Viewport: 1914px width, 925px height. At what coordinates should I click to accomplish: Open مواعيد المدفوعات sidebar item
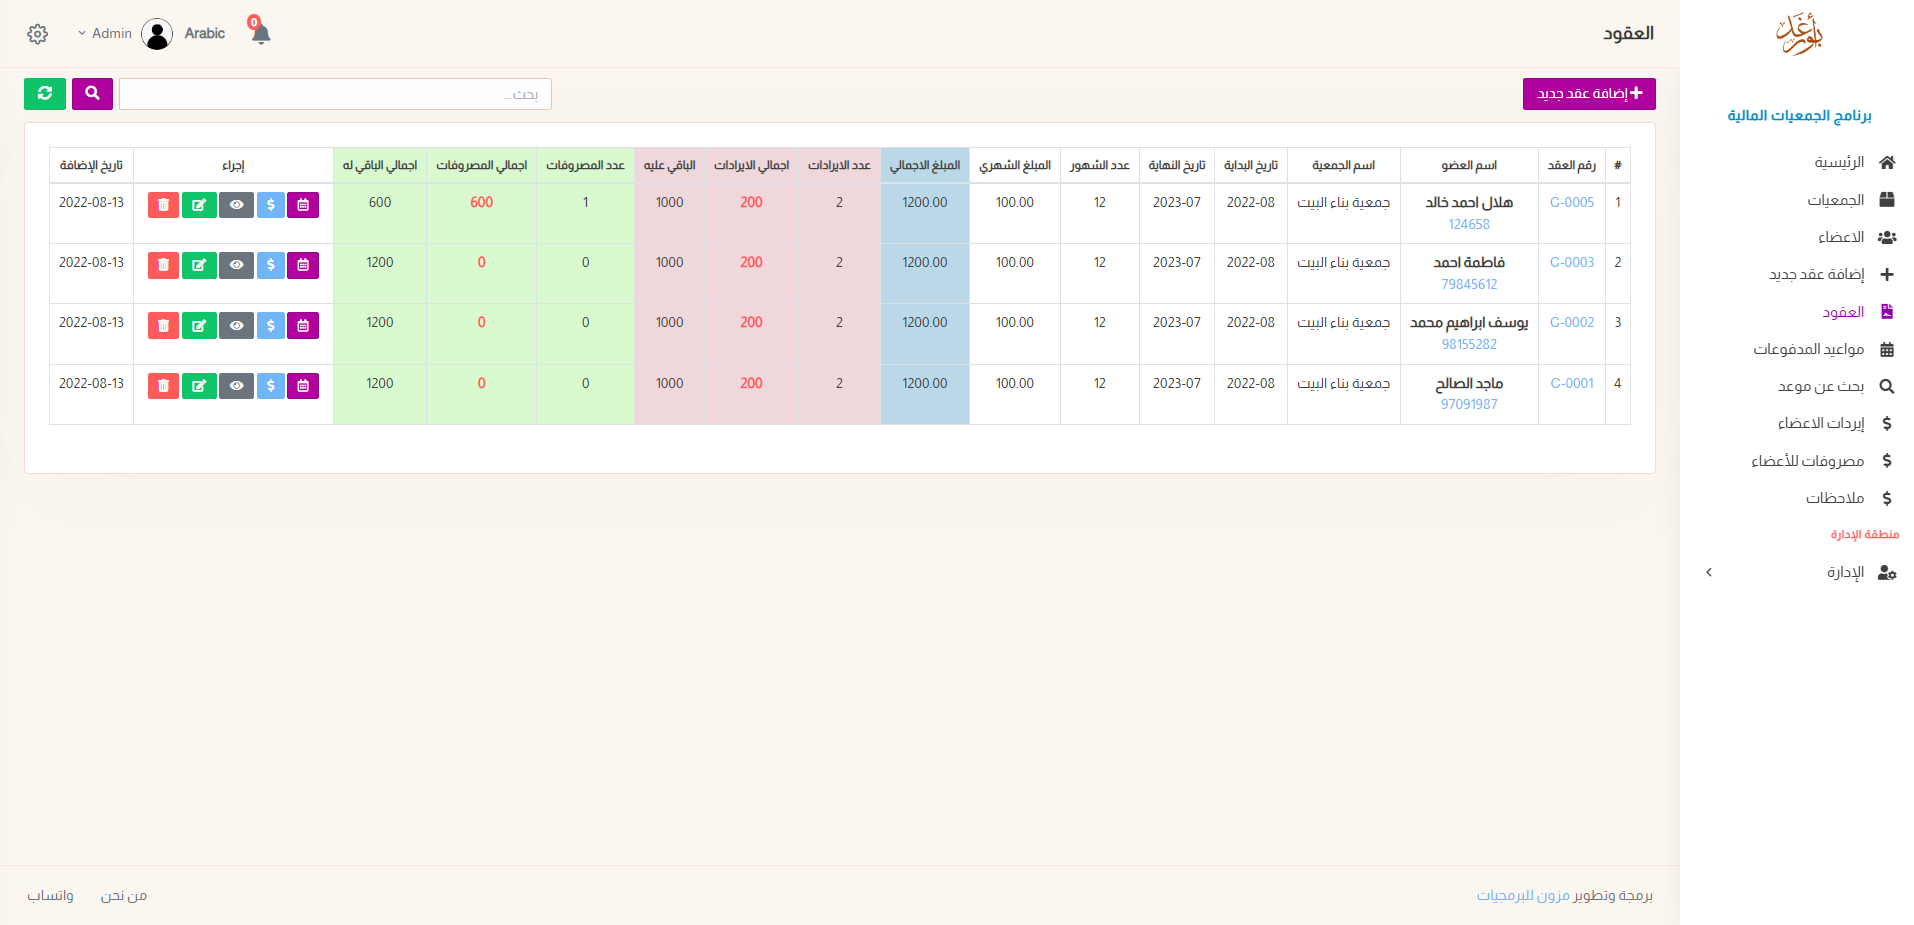(1808, 349)
